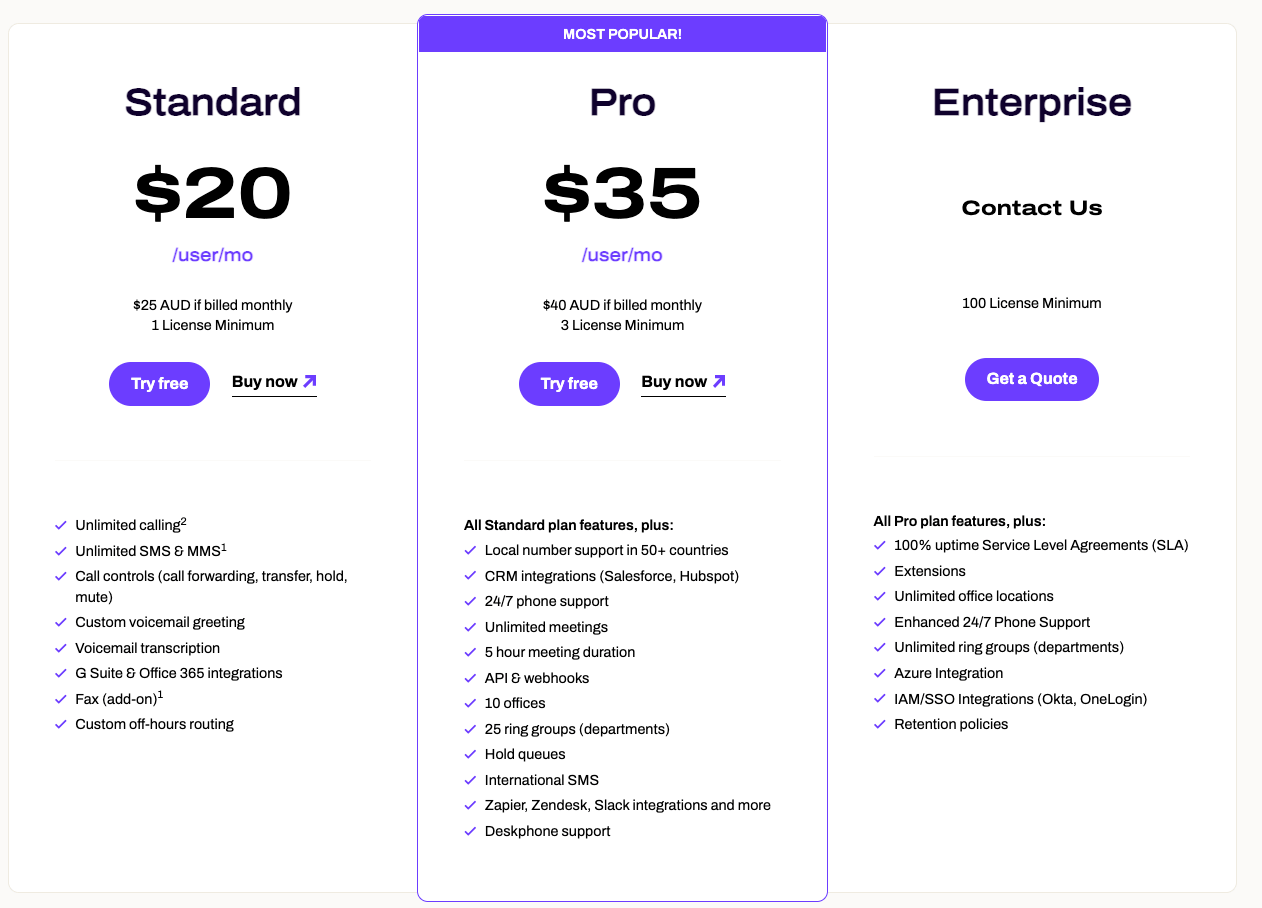Click the MOST POPULAR! banner

click(622, 32)
